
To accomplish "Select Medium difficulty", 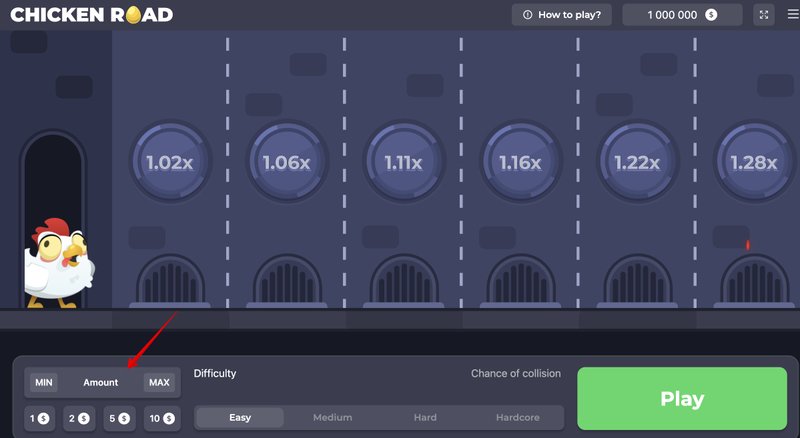I will (x=332, y=417).
